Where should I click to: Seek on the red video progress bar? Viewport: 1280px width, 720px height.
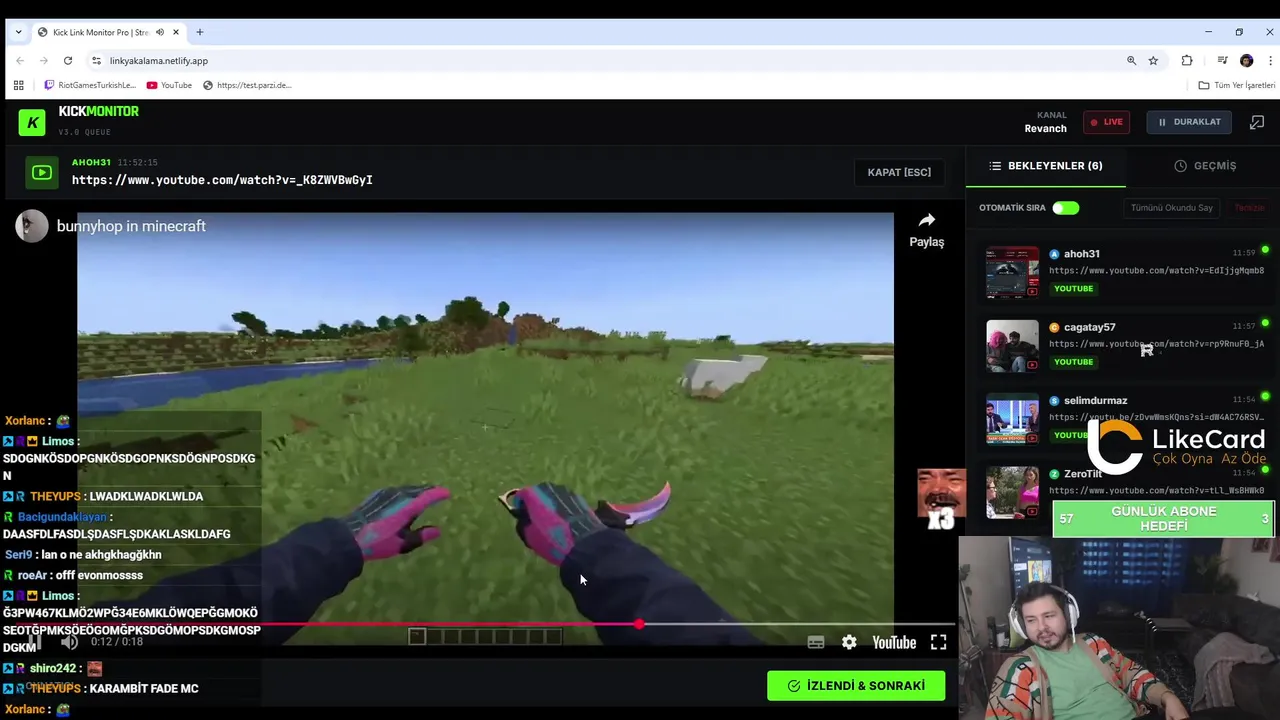click(x=484, y=624)
